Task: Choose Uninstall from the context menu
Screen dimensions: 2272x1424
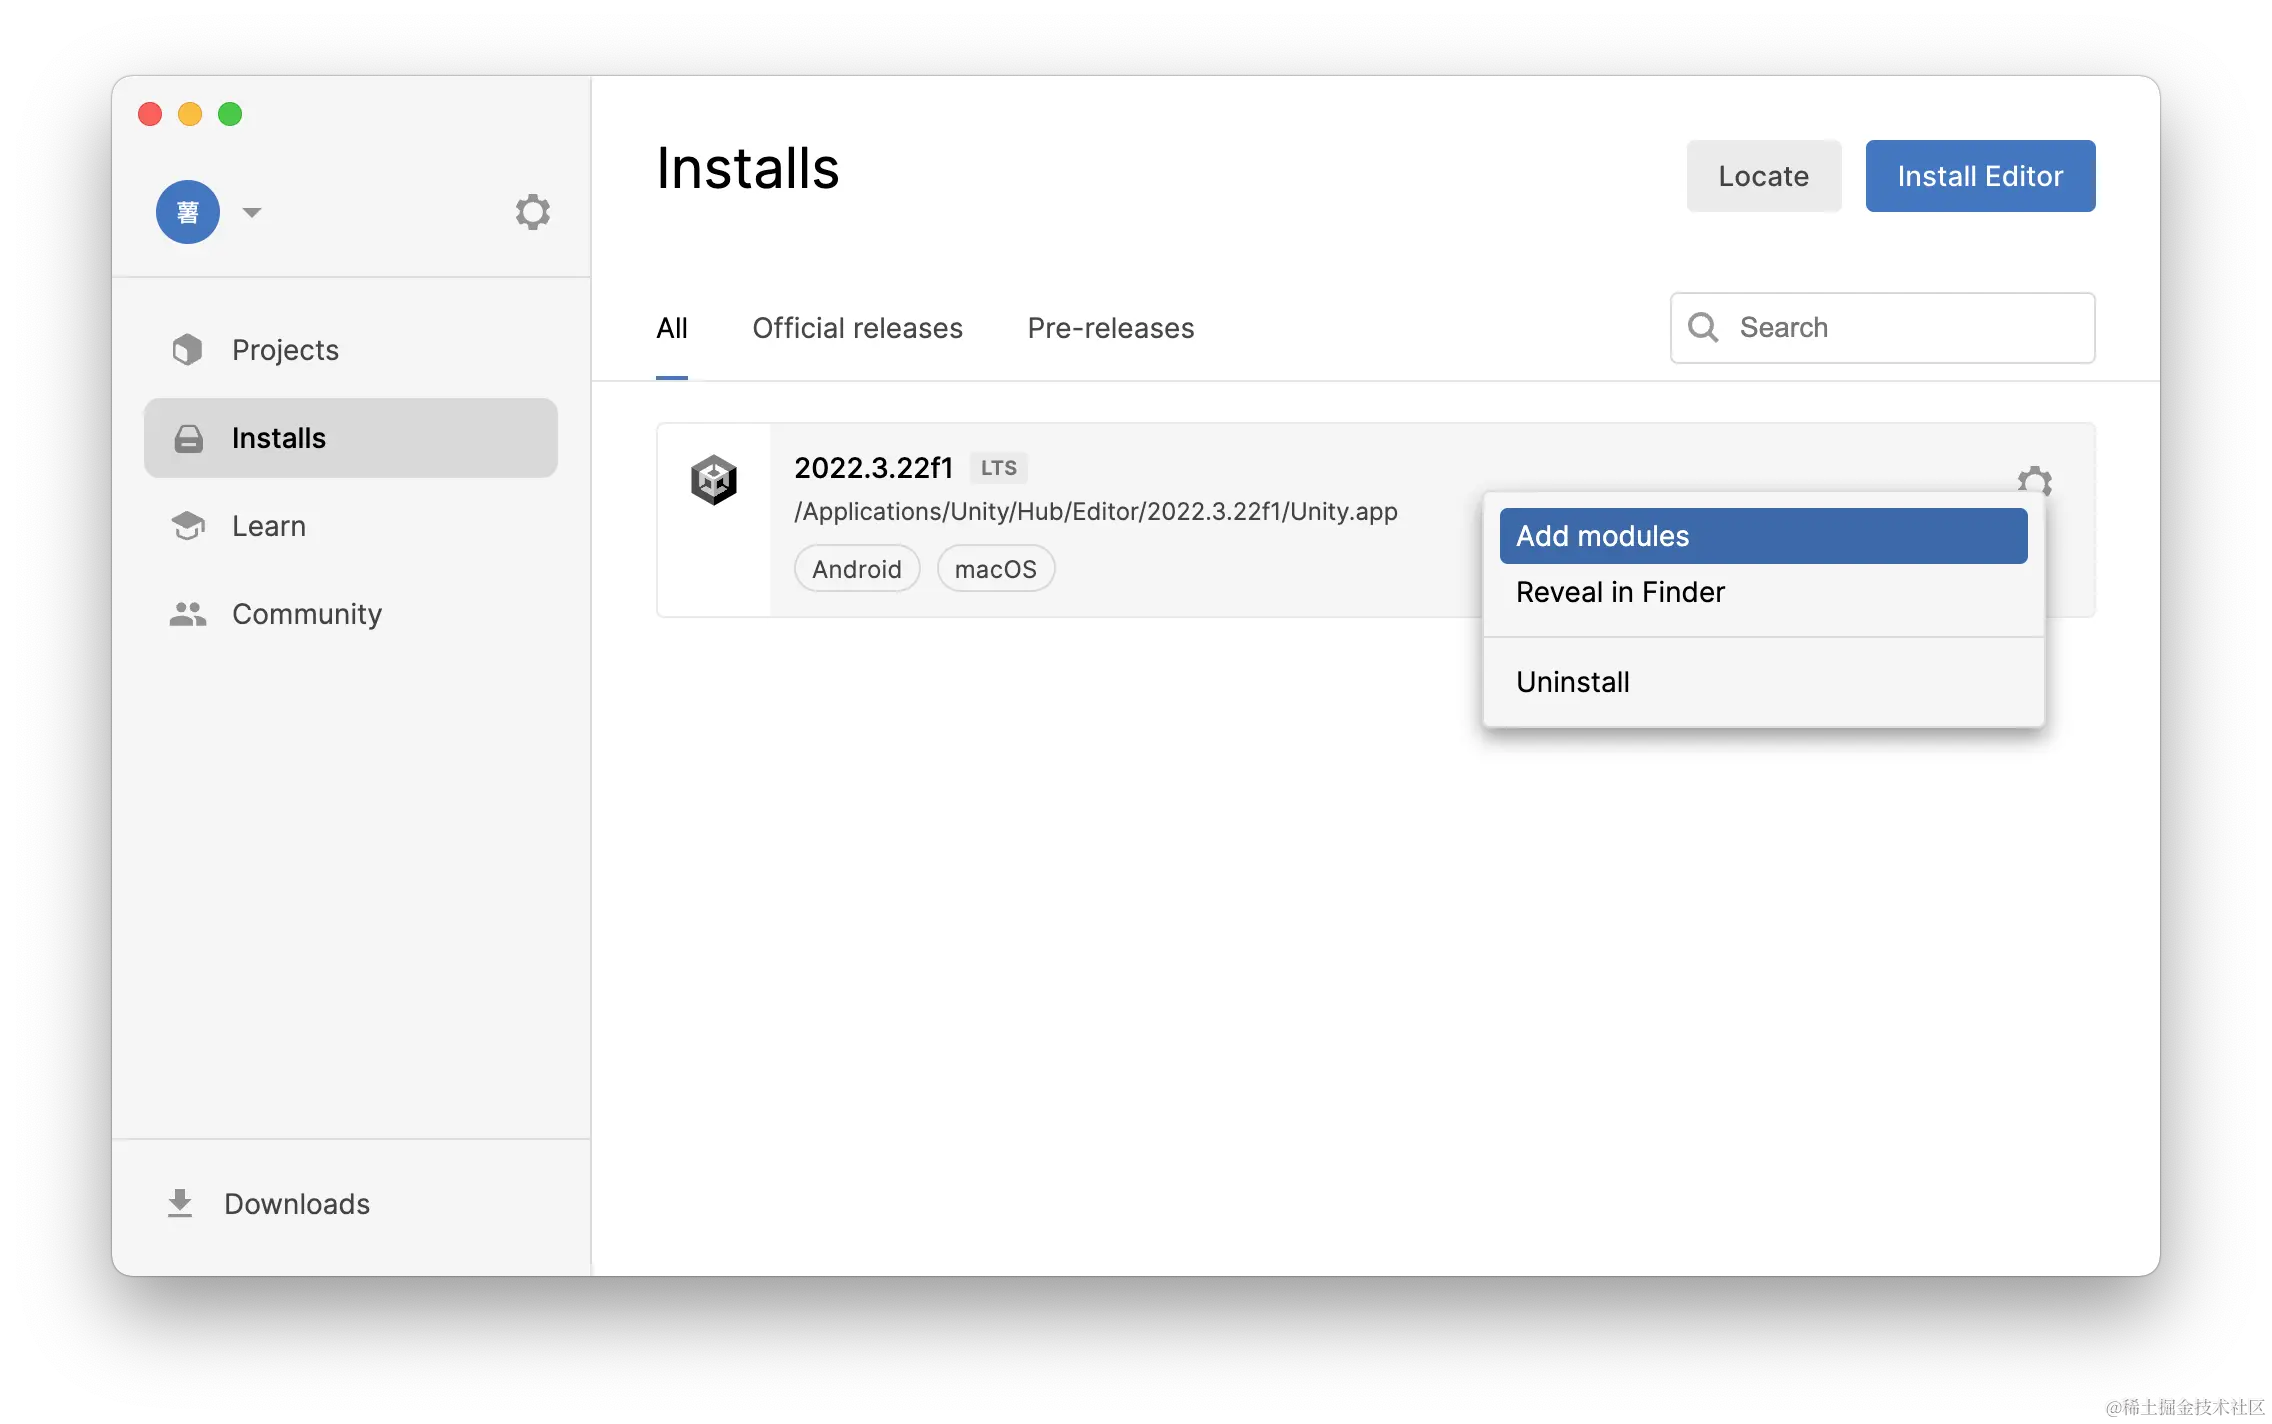Action: pos(1572,682)
